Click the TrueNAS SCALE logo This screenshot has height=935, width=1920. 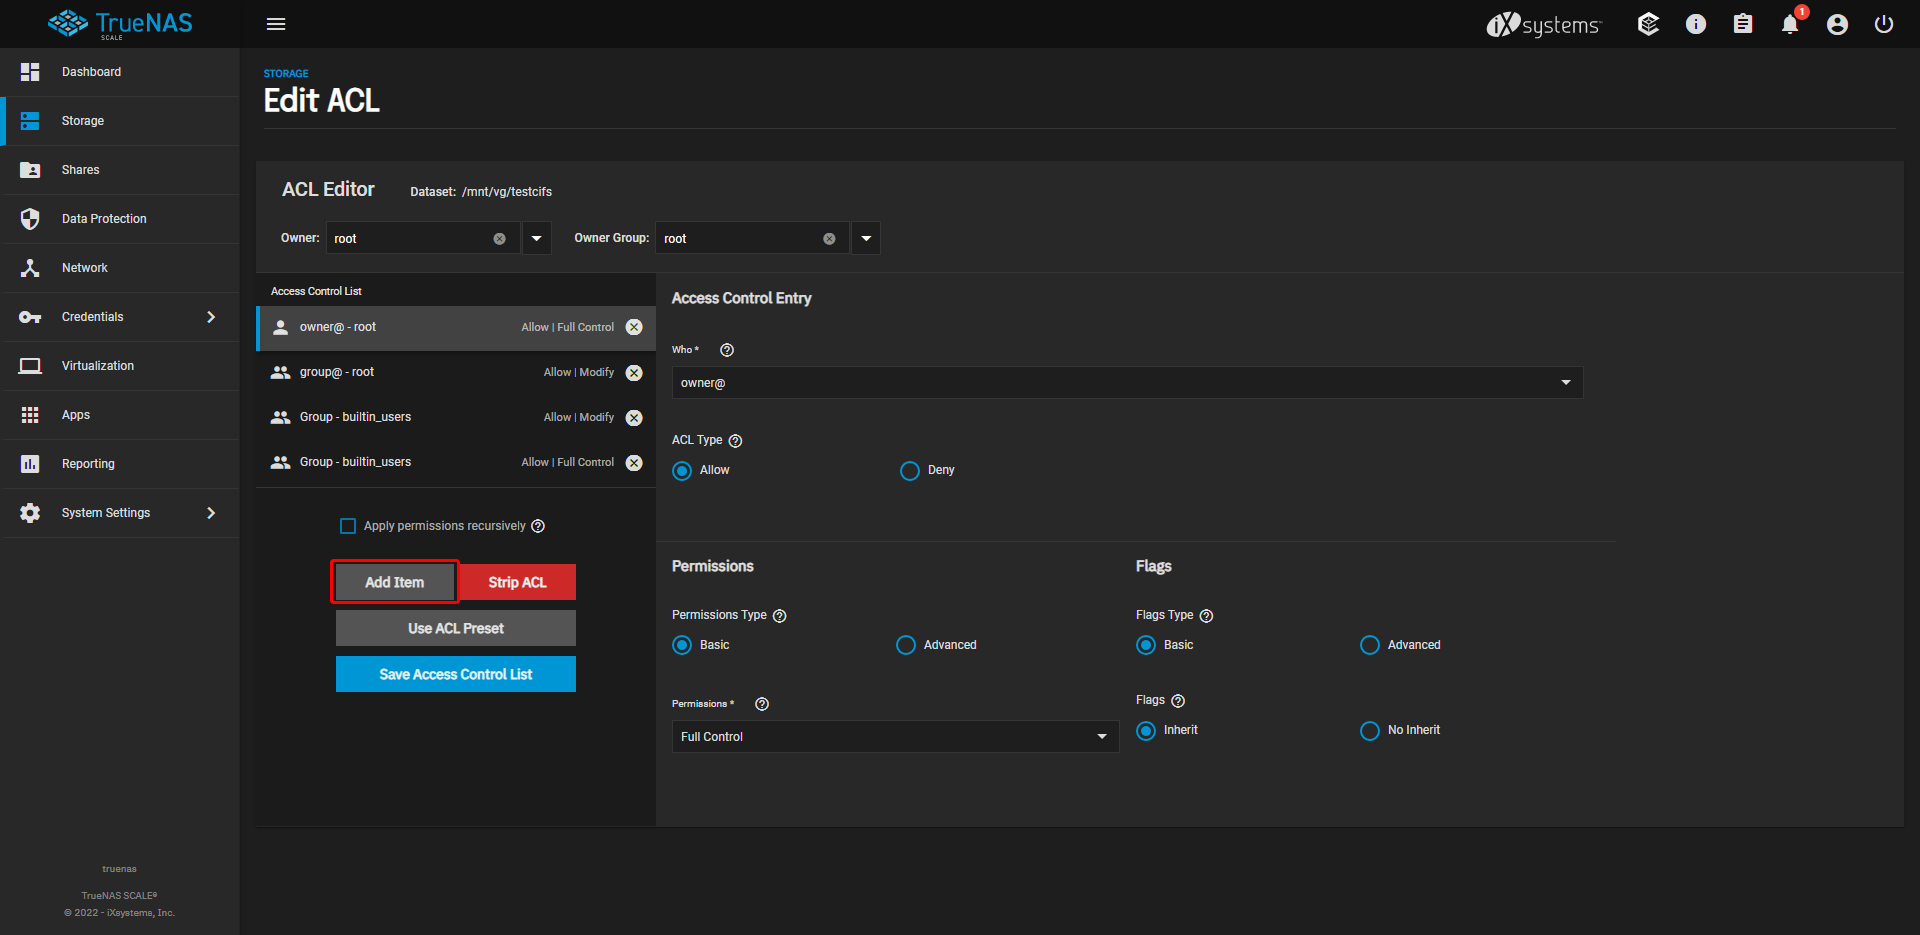(120, 24)
